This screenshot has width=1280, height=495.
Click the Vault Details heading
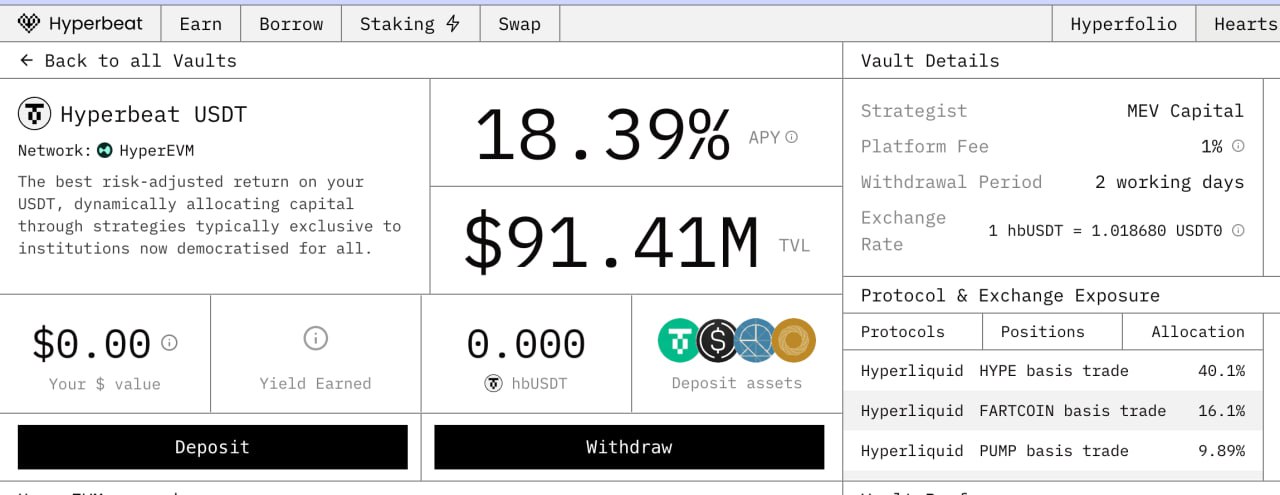click(930, 61)
